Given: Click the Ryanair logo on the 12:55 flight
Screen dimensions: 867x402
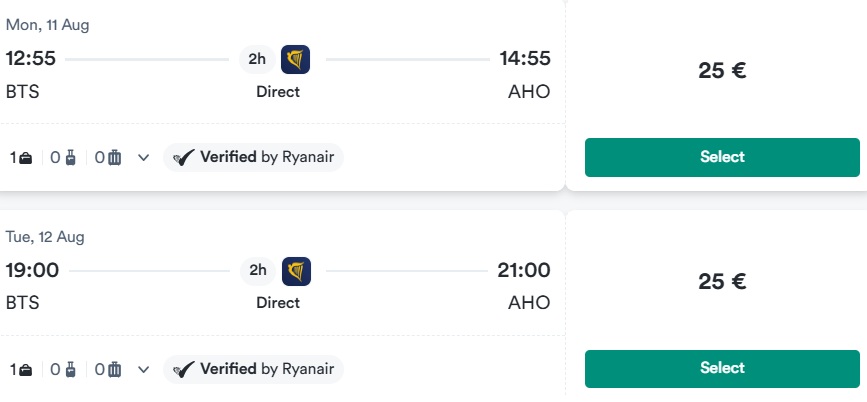Looking at the screenshot, I should [x=295, y=59].
